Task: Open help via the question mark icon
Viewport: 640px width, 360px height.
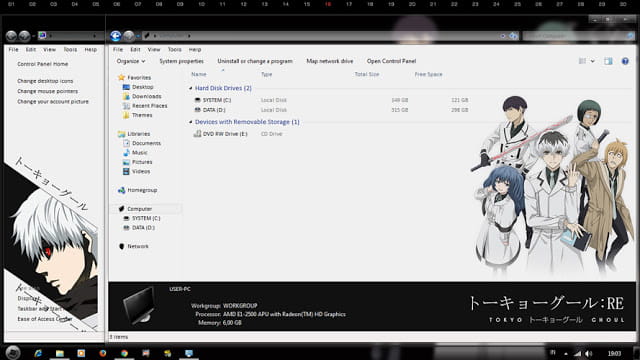Action: point(625,61)
